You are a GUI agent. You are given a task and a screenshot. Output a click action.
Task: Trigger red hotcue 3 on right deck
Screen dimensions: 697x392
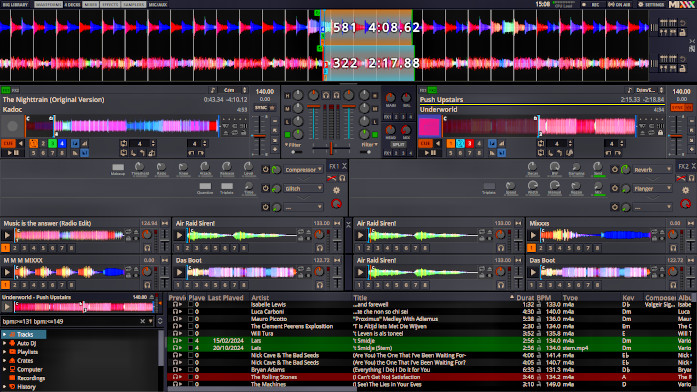tap(469, 143)
